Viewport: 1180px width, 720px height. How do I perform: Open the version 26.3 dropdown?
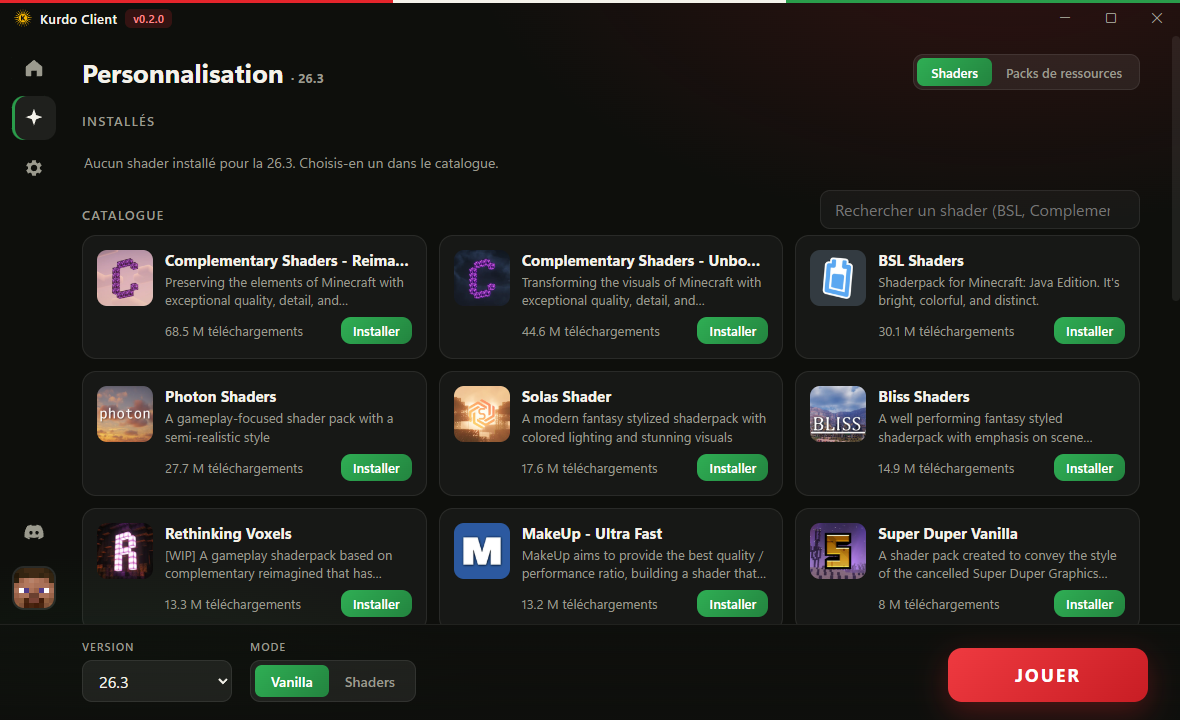pyautogui.click(x=157, y=682)
